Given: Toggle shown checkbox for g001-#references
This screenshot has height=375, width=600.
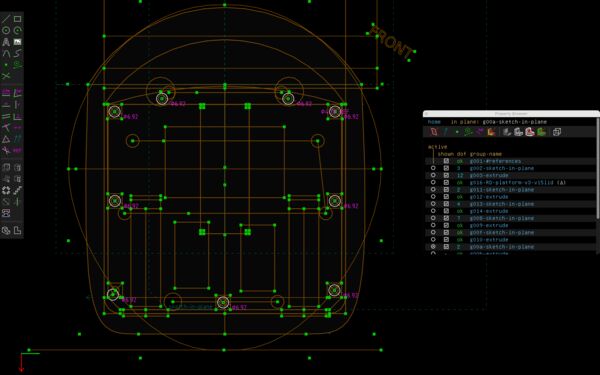Looking at the screenshot, I should pyautogui.click(x=446, y=161).
